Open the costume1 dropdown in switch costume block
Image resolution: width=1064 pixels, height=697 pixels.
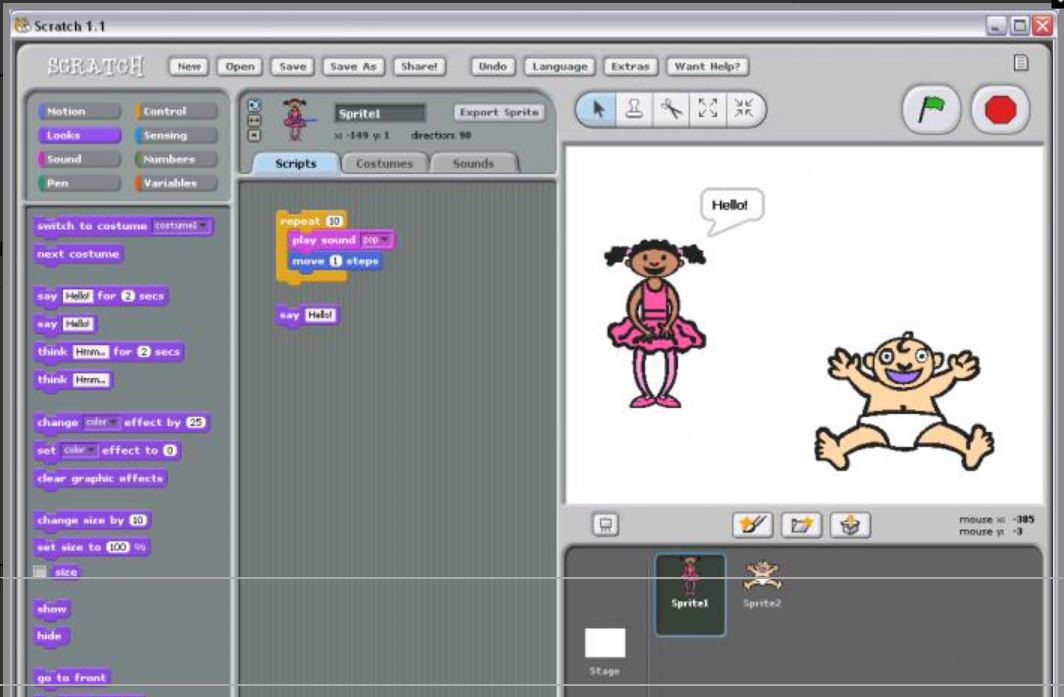(x=181, y=225)
